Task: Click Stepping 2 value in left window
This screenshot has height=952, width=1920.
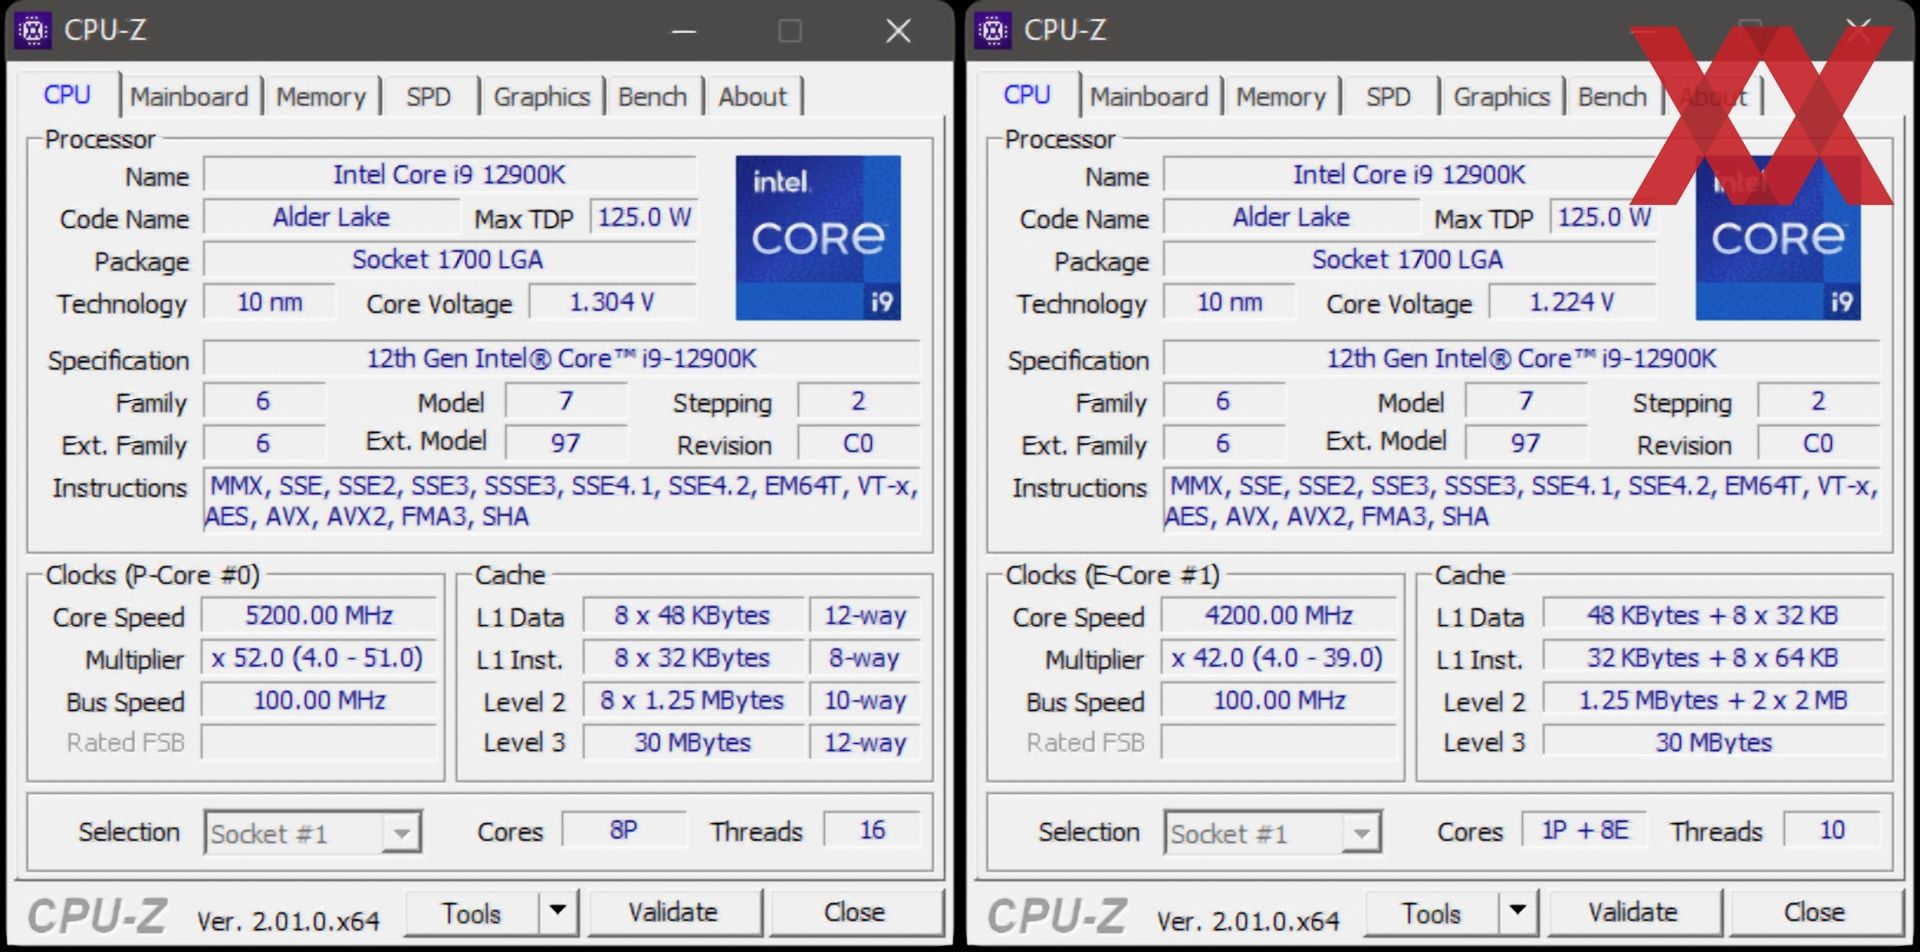Action: point(858,401)
